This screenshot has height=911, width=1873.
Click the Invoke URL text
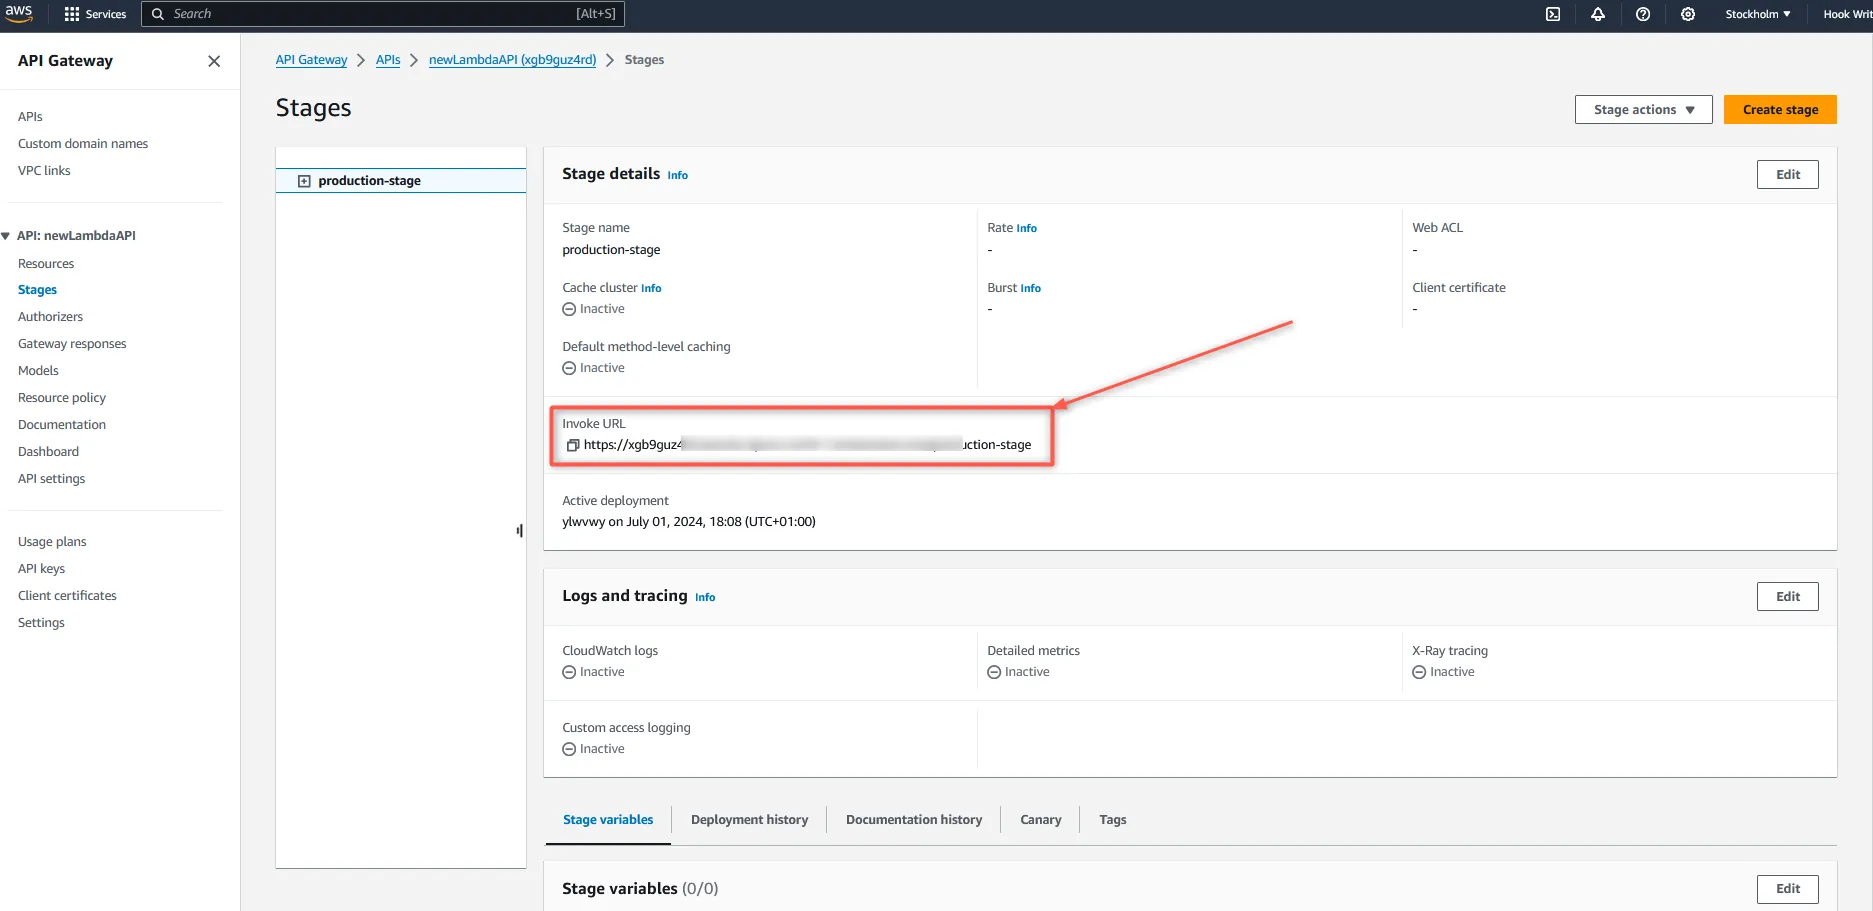[x=807, y=445]
